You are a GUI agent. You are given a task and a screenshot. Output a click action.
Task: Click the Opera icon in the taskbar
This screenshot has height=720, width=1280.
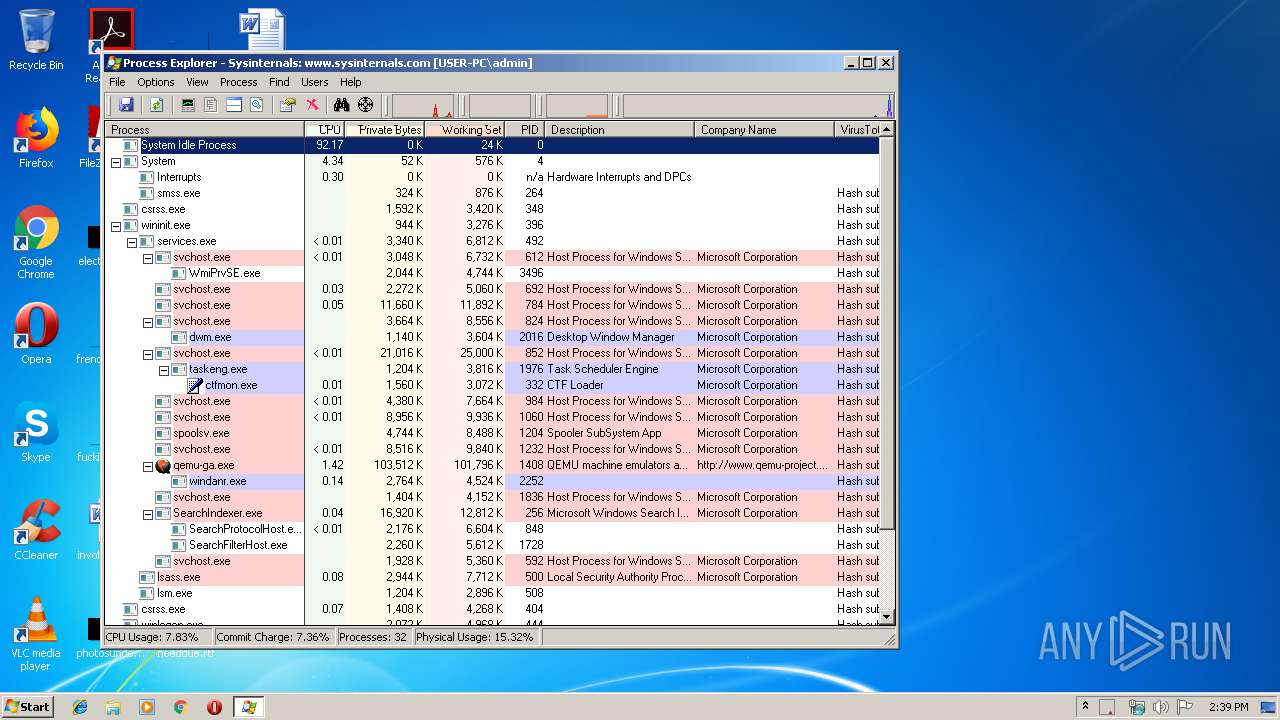214,707
